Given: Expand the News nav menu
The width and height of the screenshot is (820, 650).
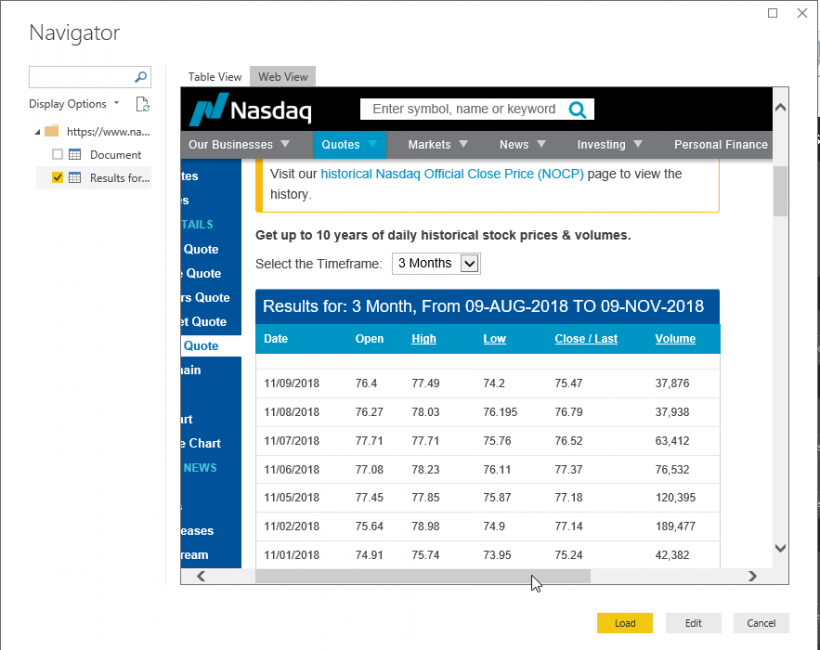Looking at the screenshot, I should [522, 144].
